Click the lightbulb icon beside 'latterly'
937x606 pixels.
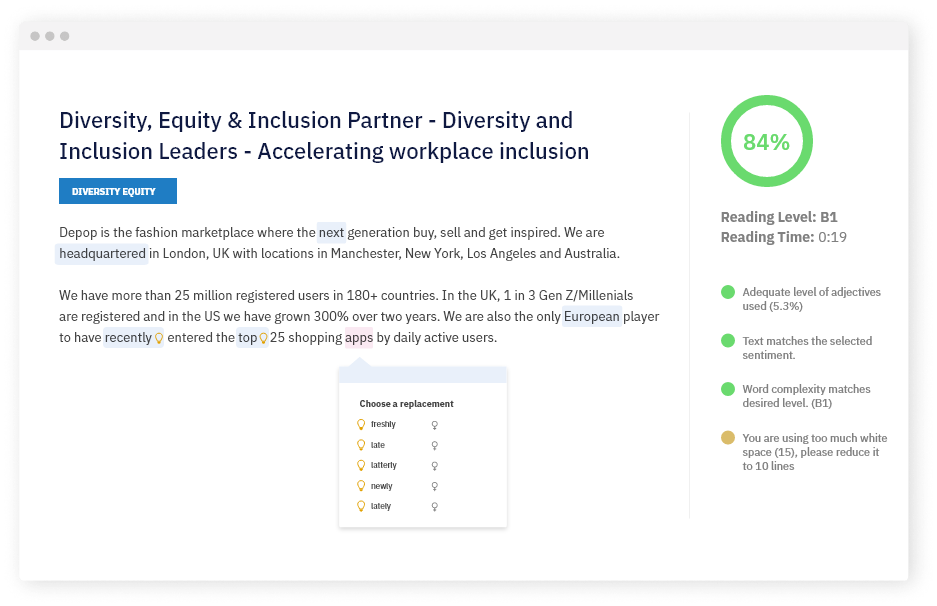click(361, 465)
